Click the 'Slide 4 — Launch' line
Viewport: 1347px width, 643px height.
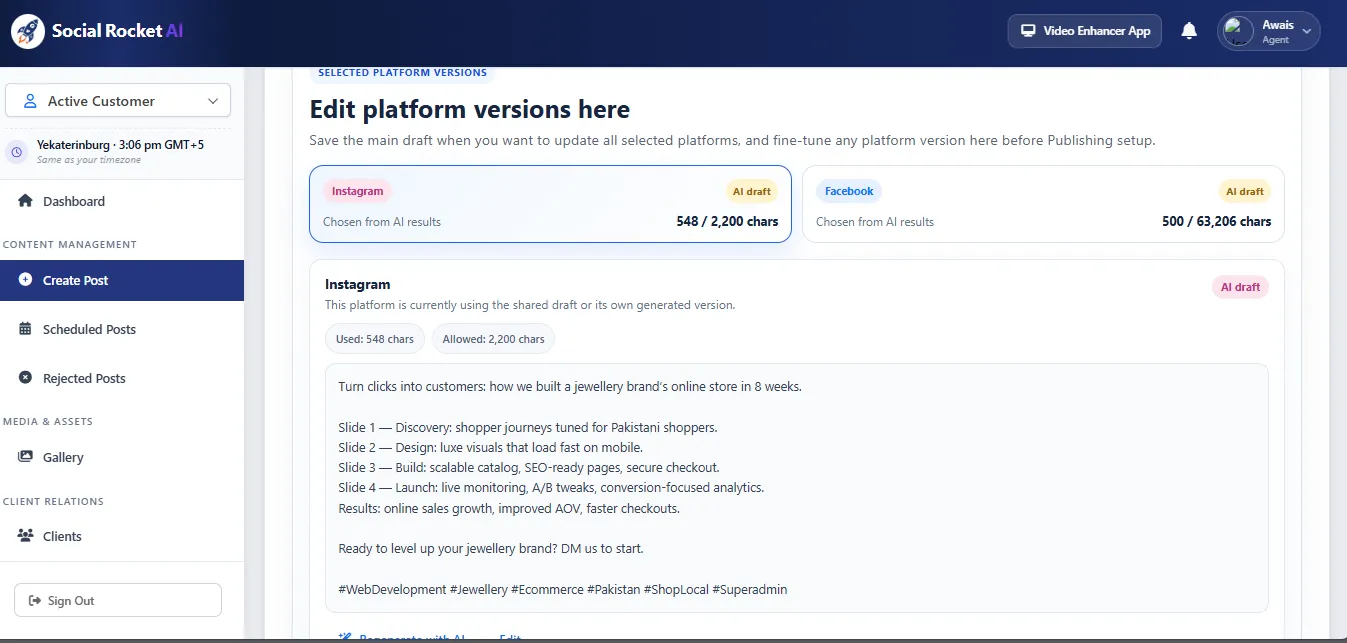(x=551, y=487)
